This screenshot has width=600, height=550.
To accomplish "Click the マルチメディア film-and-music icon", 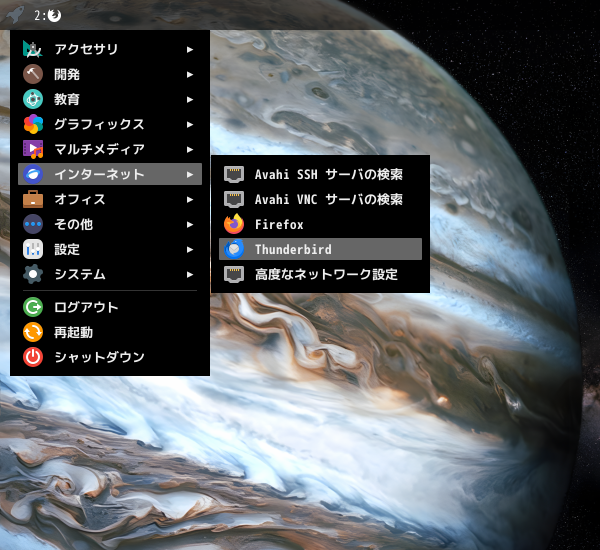I will coord(33,149).
